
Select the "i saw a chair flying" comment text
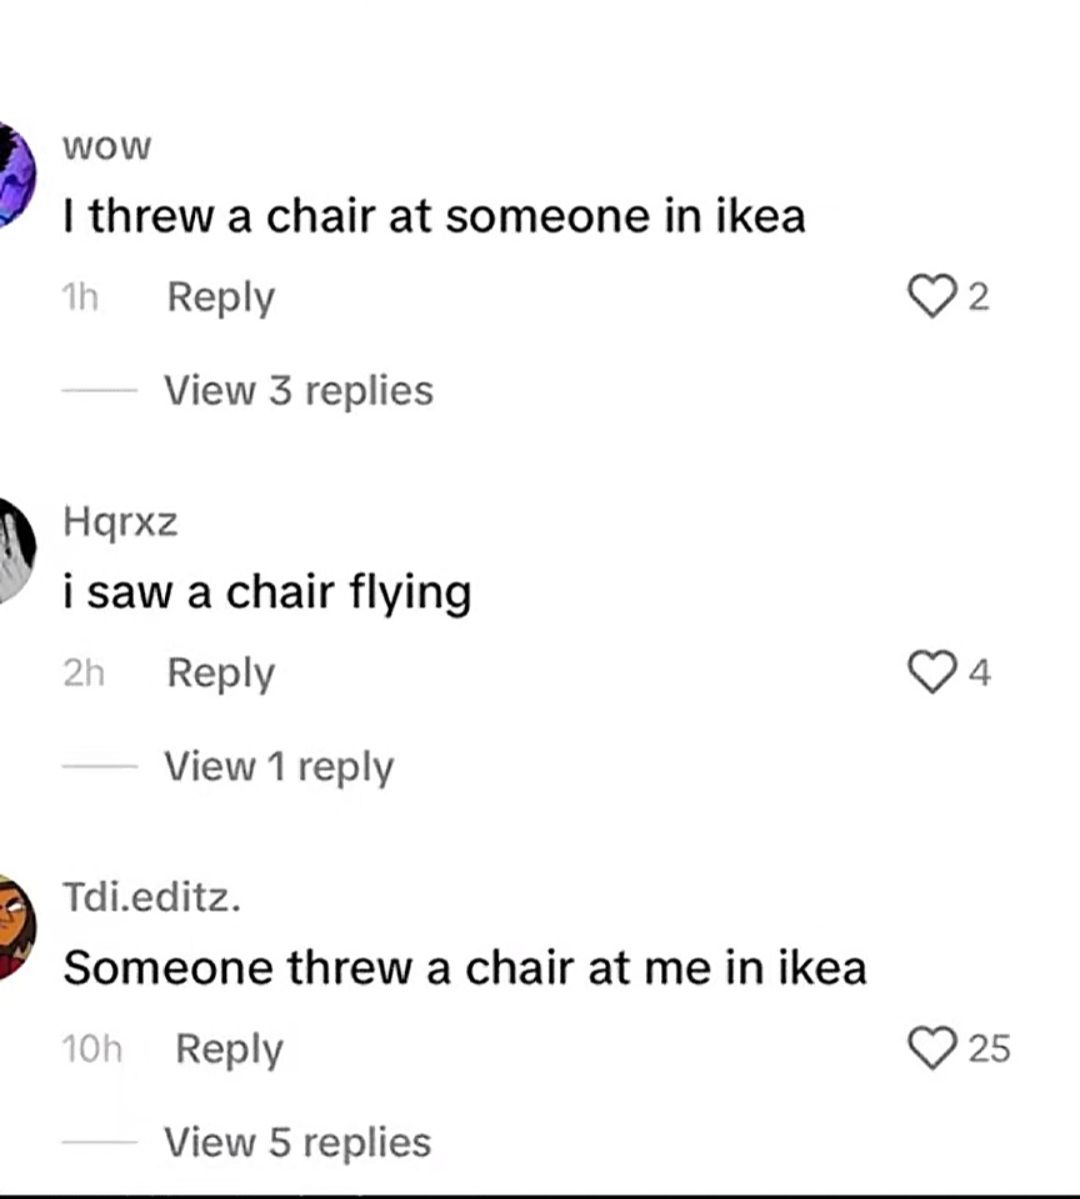tap(267, 592)
